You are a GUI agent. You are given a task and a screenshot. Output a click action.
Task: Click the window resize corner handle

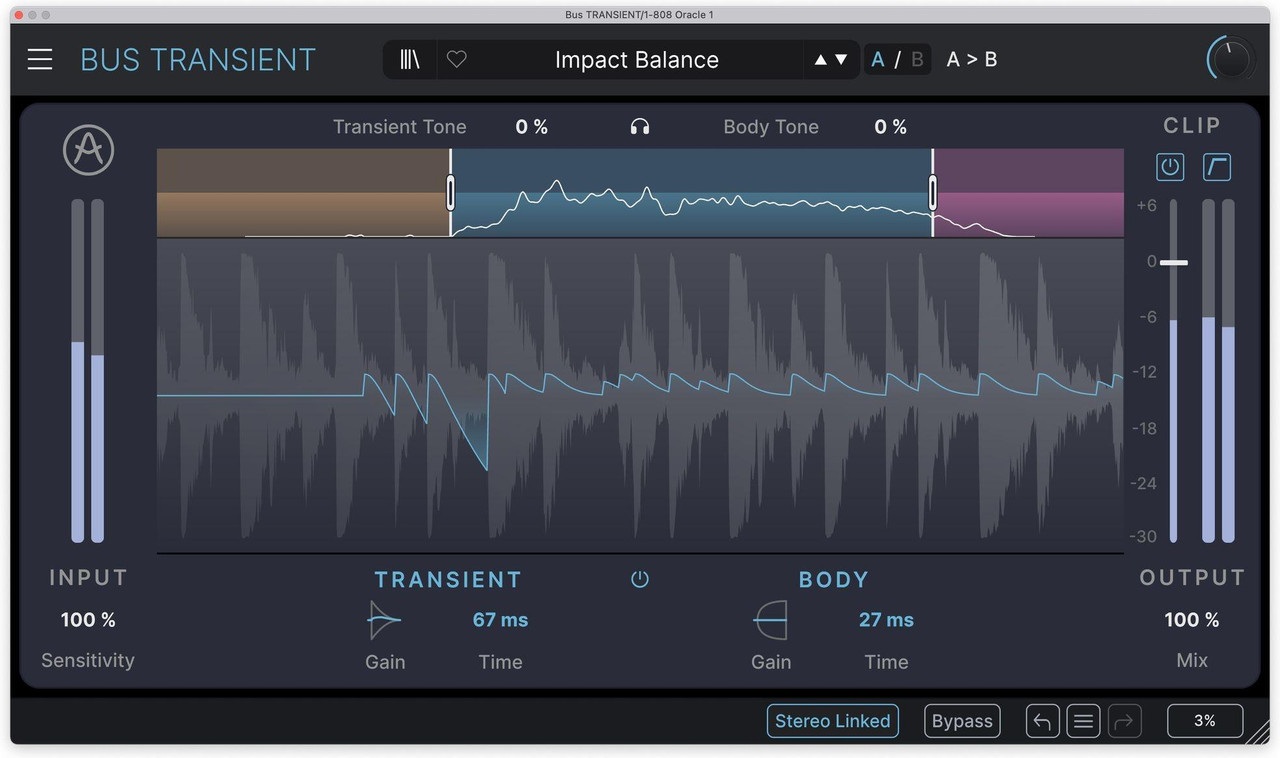coord(1257,735)
